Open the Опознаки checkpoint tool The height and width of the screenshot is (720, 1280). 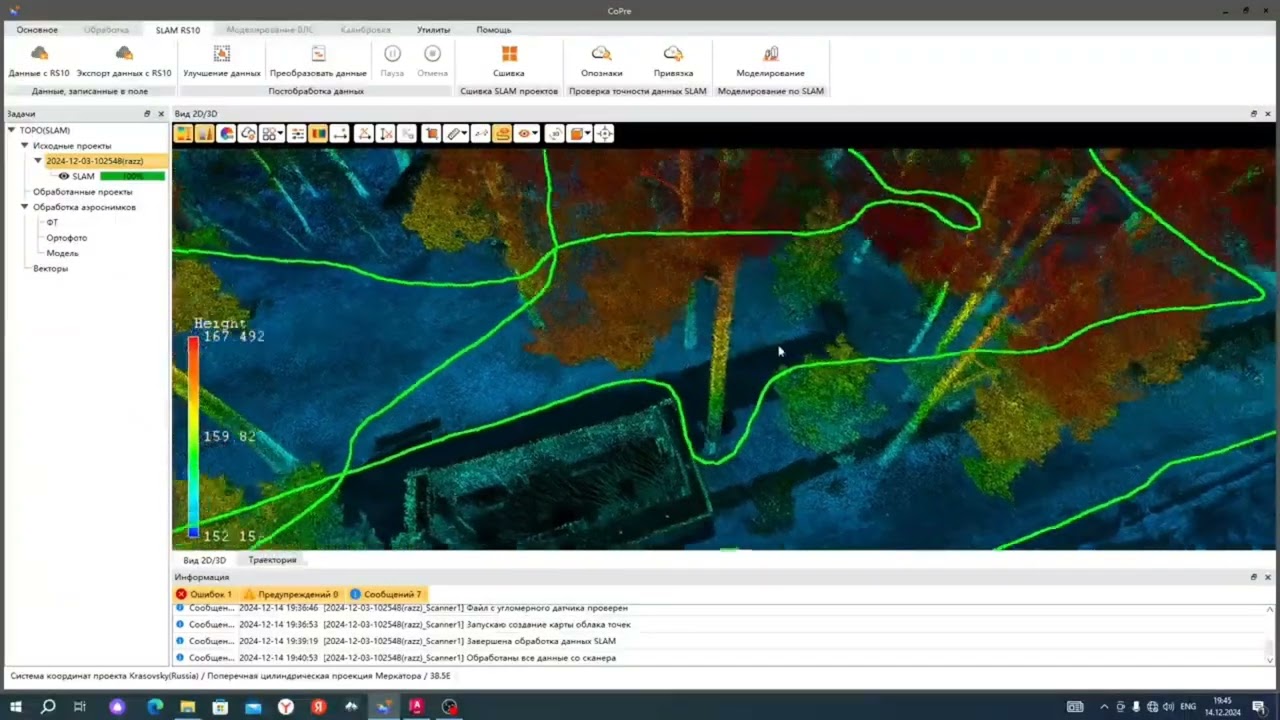tap(602, 60)
